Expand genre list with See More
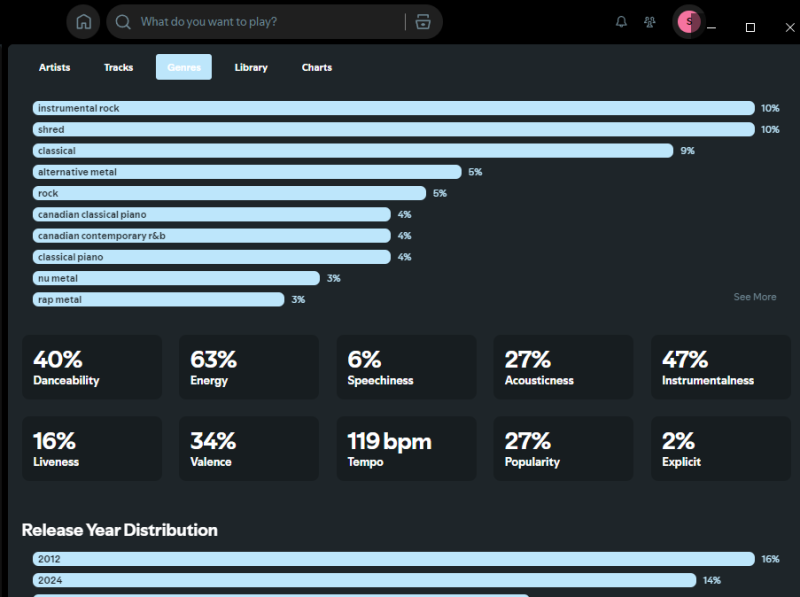The height and width of the screenshot is (597, 800). [754, 297]
